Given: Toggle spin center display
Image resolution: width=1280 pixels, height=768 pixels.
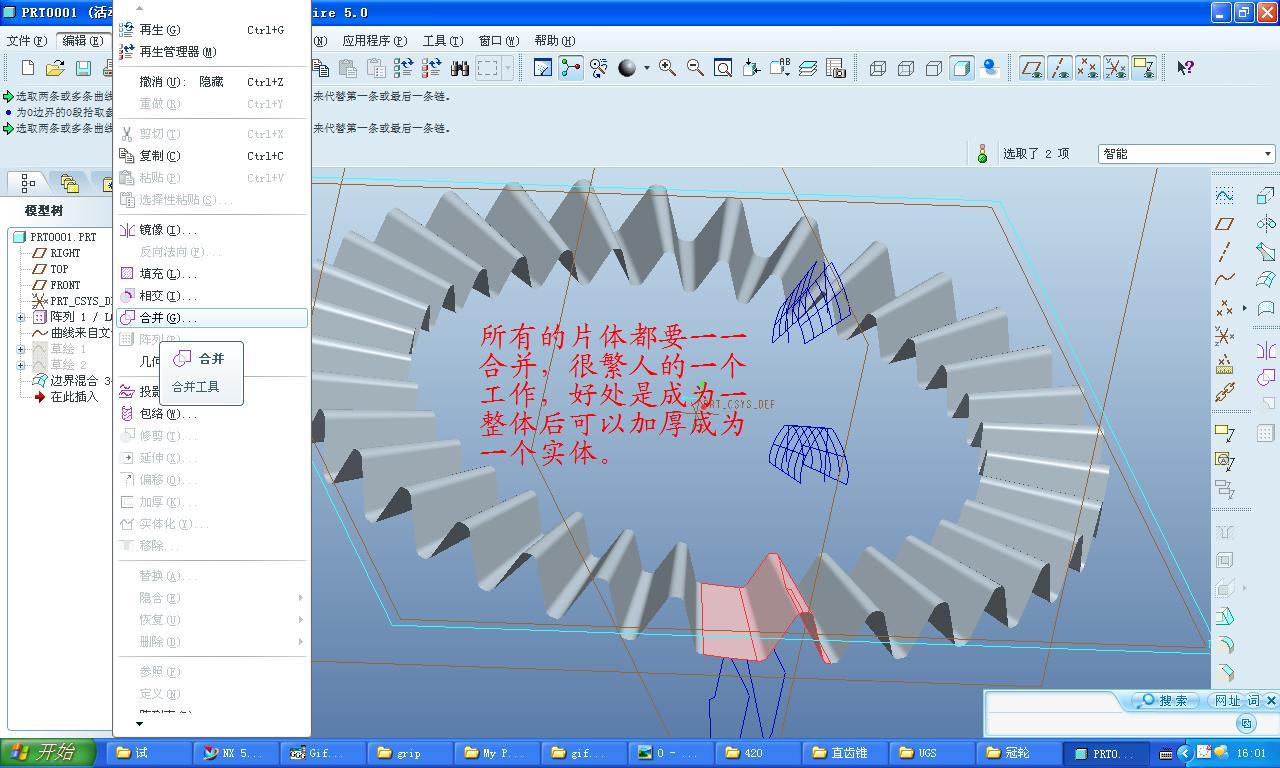Looking at the screenshot, I should click(x=571, y=68).
